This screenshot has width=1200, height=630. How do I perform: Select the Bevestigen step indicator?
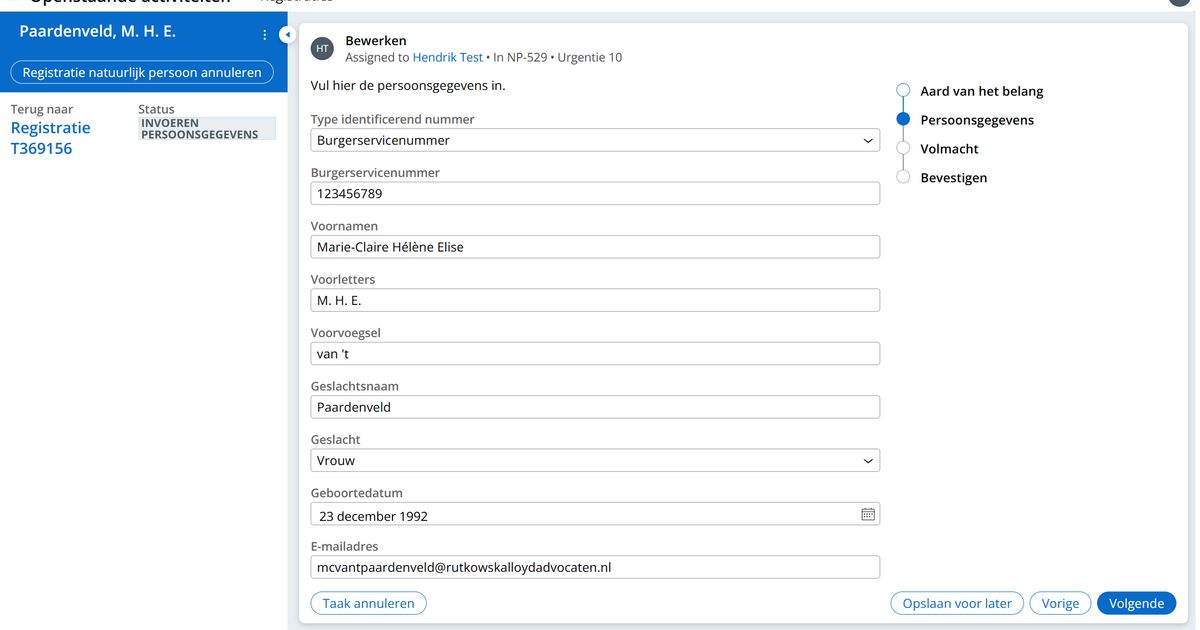click(904, 178)
